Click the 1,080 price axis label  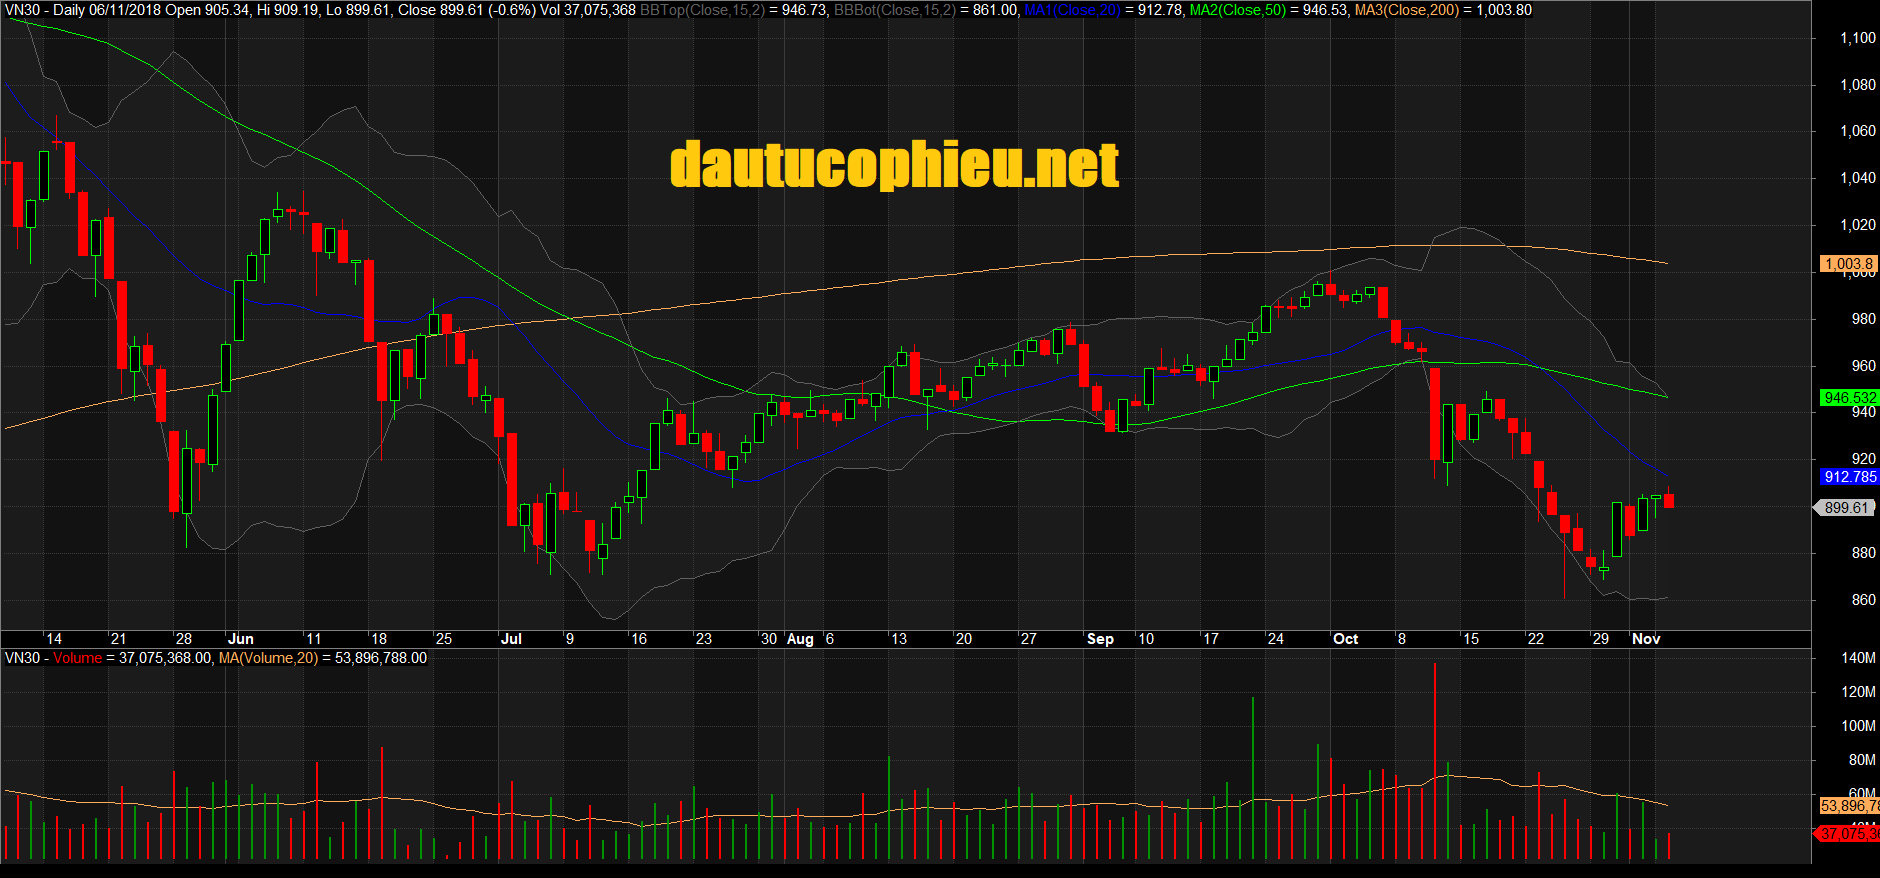[x=1858, y=85]
